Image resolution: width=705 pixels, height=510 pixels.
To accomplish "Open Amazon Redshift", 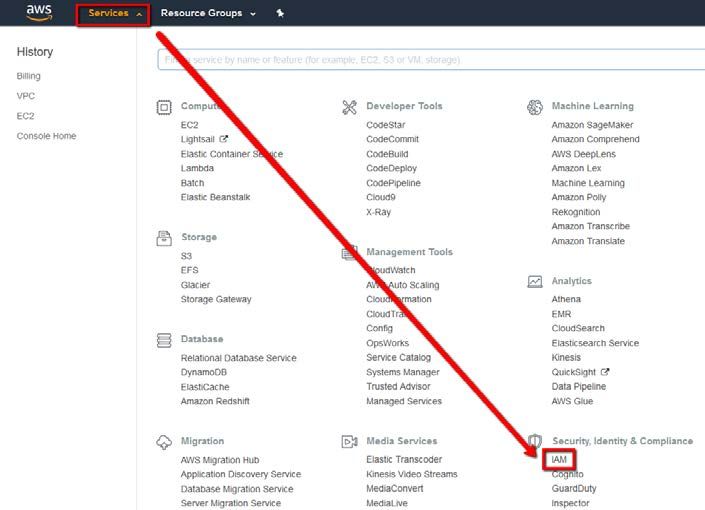I will click(215, 401).
